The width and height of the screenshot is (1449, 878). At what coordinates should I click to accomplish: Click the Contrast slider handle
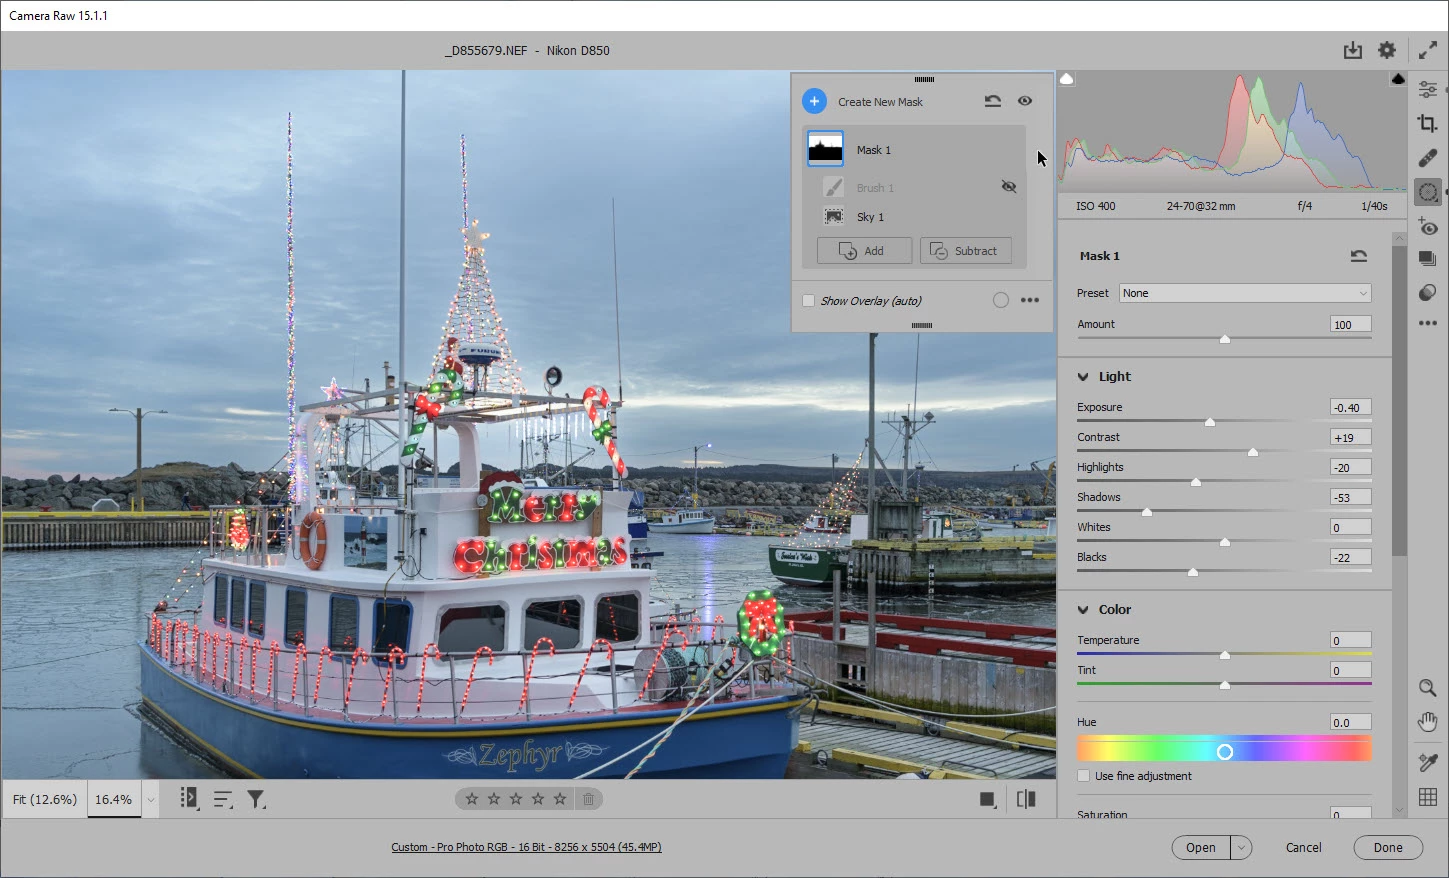coord(1253,452)
